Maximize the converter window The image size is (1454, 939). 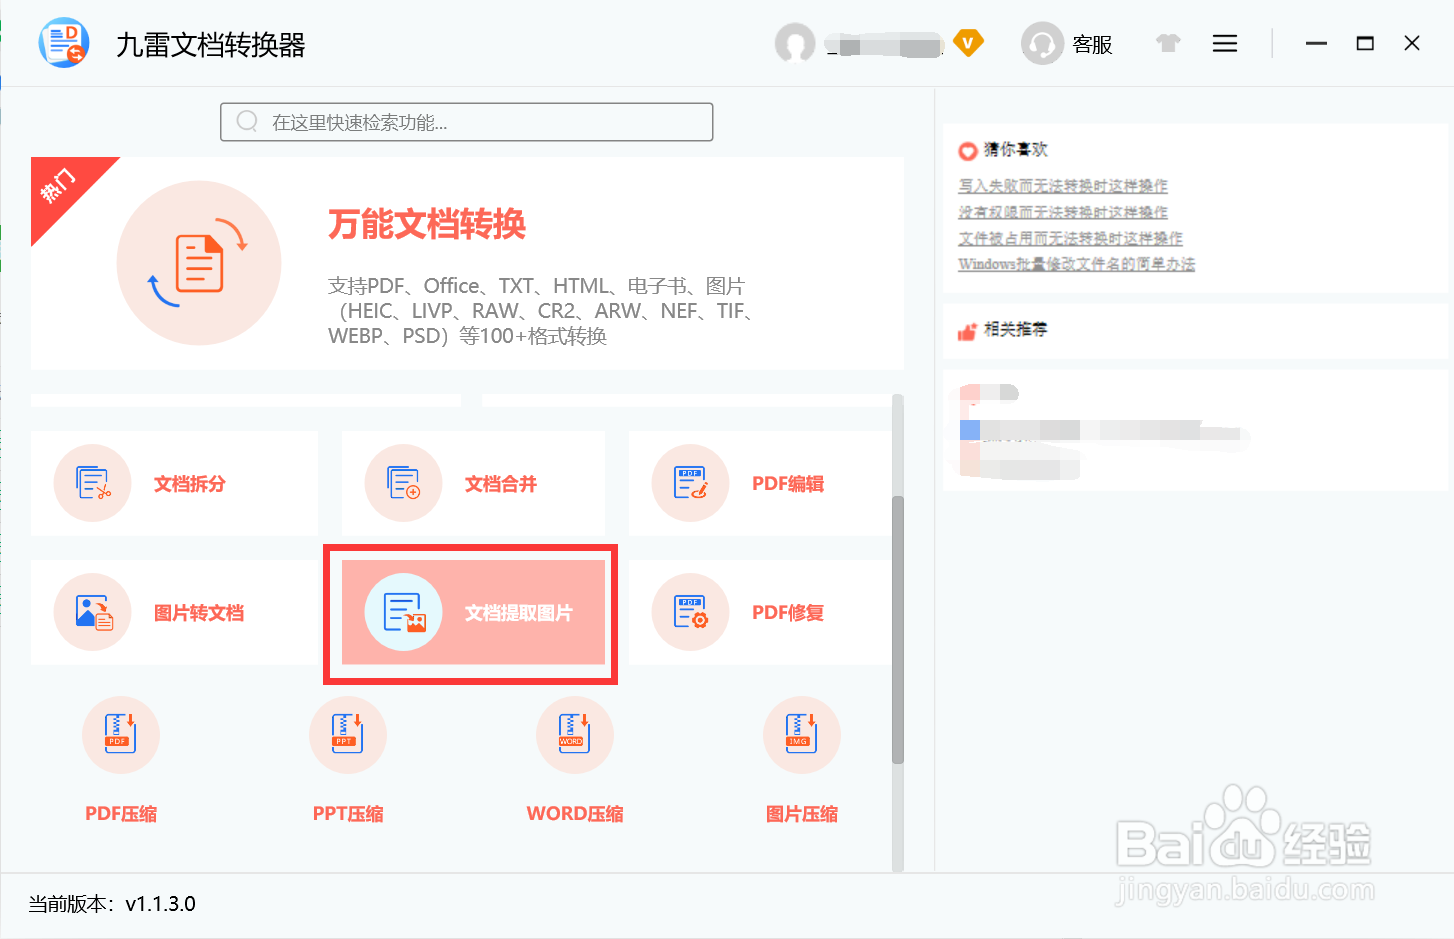tap(1365, 43)
